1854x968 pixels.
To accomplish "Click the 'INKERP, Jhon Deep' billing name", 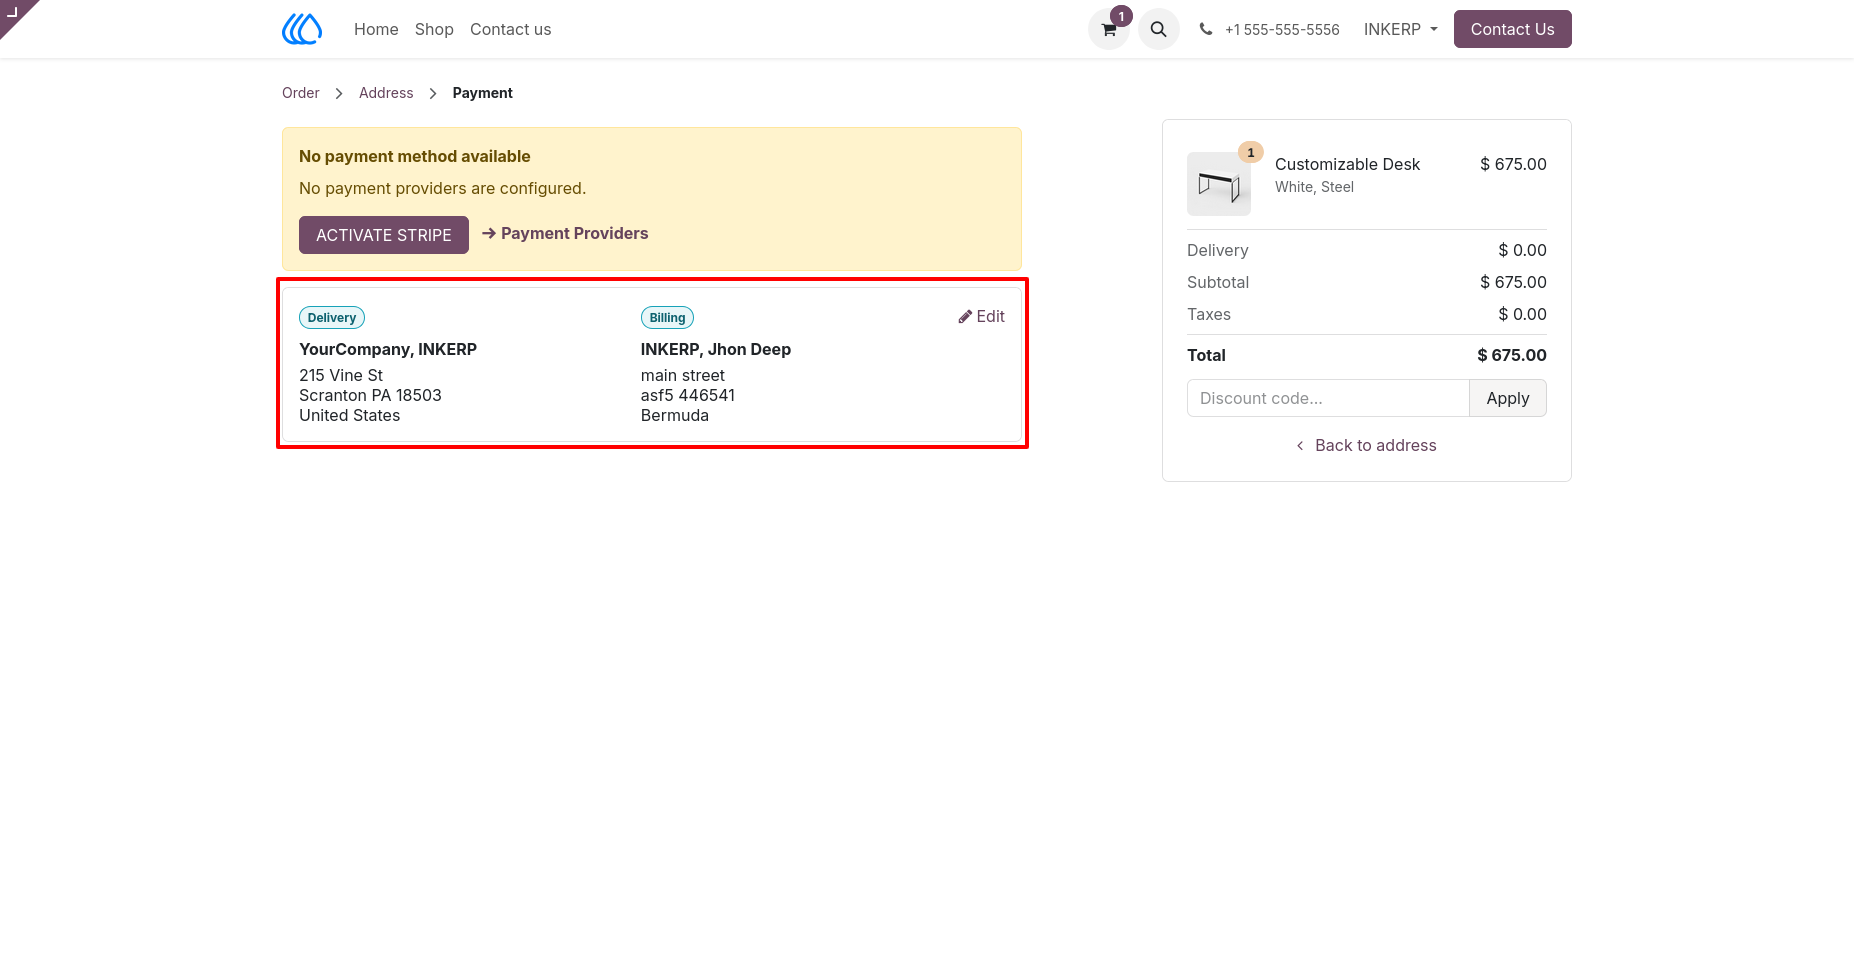I will (x=716, y=349).
